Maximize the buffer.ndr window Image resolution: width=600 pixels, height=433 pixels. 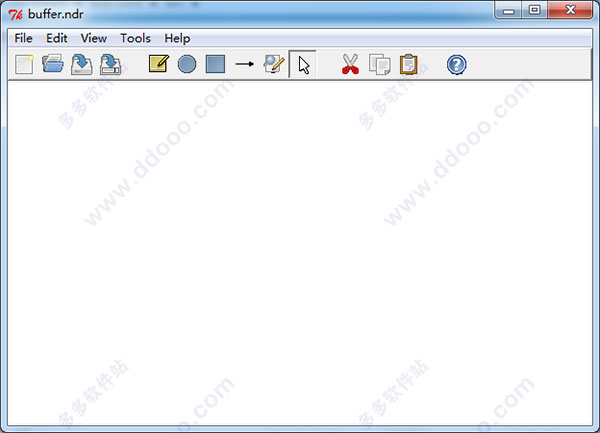(x=535, y=10)
